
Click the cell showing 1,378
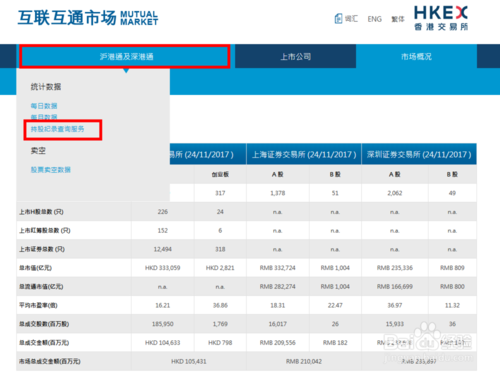278,193
